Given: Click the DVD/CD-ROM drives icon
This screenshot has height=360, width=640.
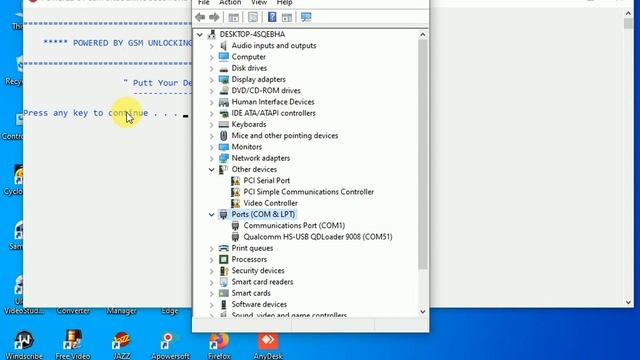Looking at the screenshot, I should [223, 91].
